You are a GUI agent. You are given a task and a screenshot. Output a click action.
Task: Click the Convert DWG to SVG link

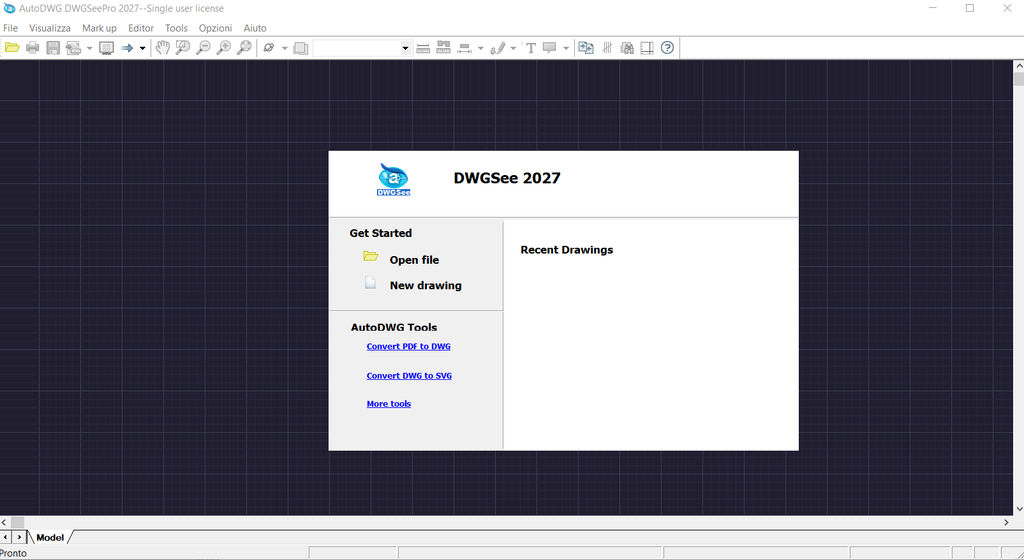click(409, 376)
